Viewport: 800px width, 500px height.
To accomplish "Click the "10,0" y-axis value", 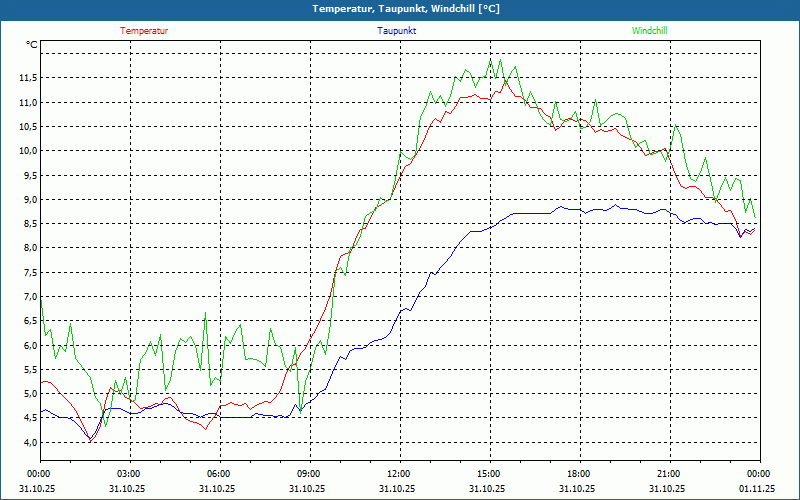I will pyautogui.click(x=28, y=151).
